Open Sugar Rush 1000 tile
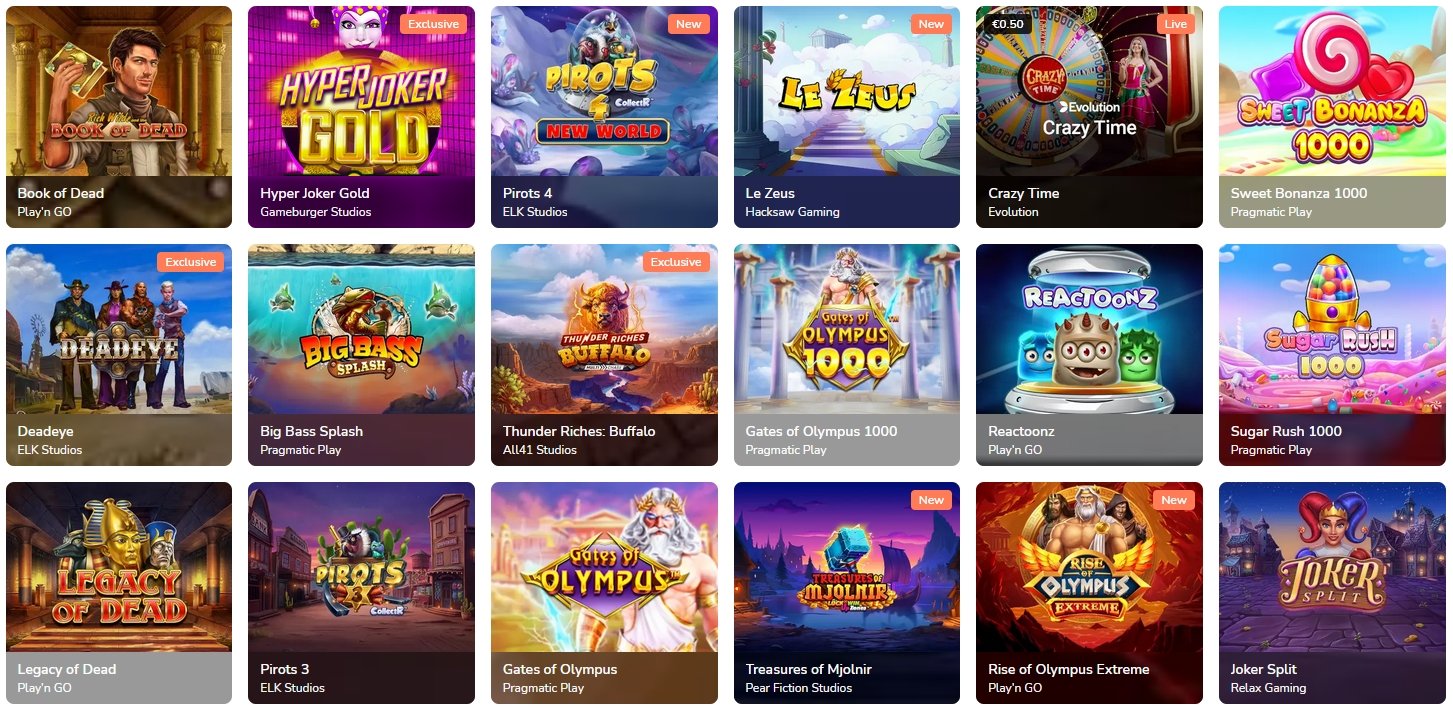This screenshot has width=1453, height=709. pos(1332,355)
